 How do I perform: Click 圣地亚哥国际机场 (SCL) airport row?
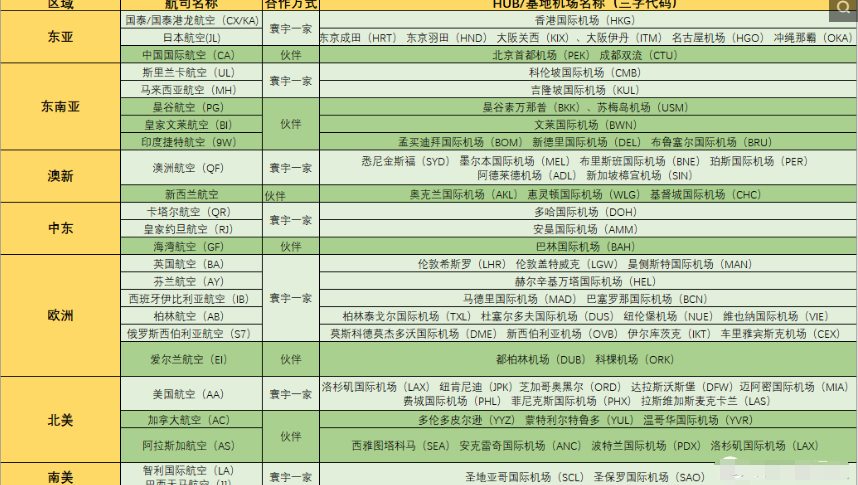[588, 474]
